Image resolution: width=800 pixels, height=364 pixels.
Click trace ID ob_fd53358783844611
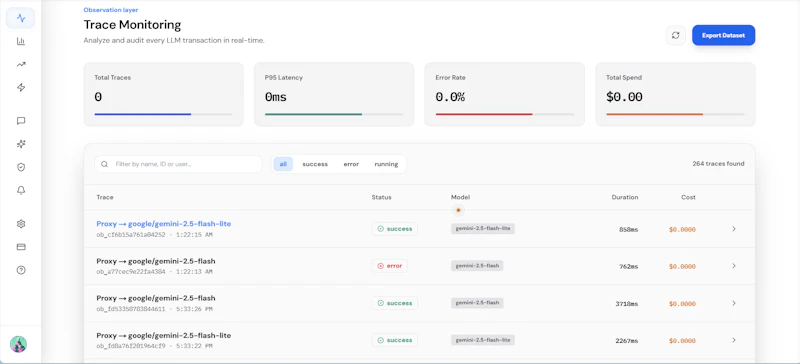(131, 309)
